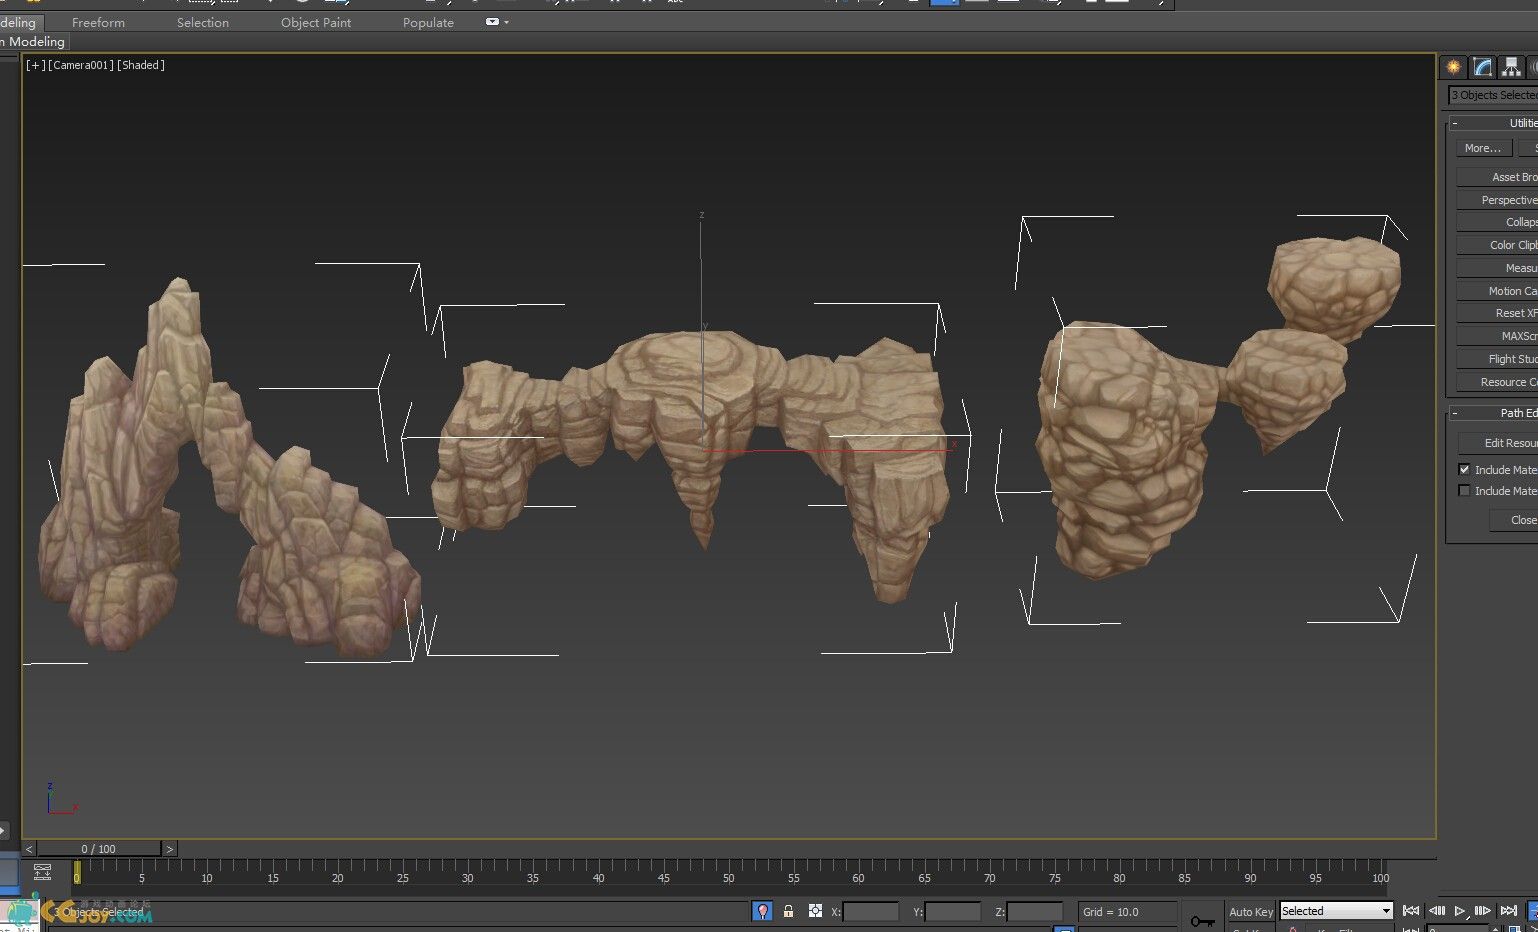1538x932 pixels.
Task: Click the time slider showing 0 / 100
Action: coord(98,849)
